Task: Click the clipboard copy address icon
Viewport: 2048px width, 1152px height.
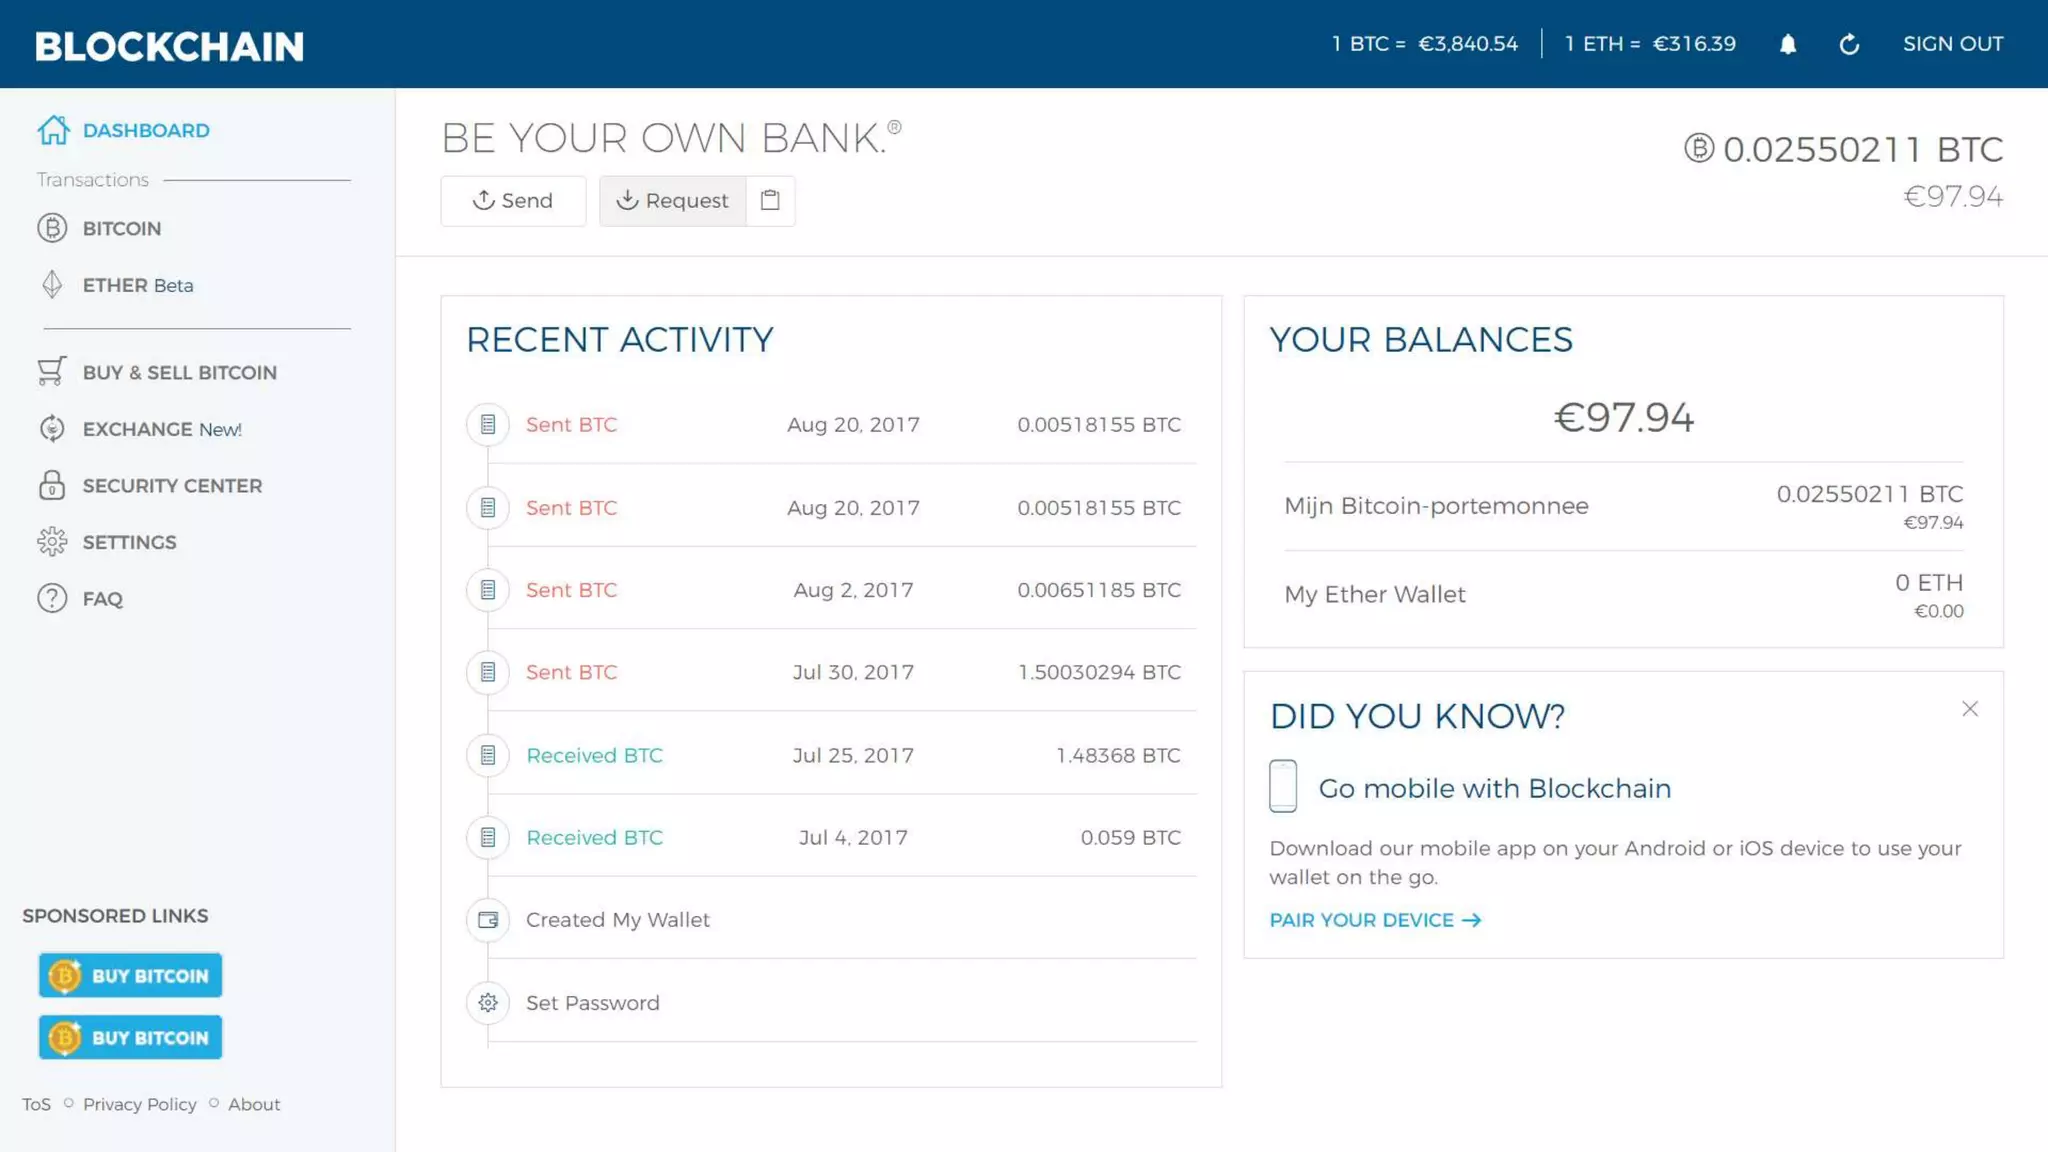Action: pos(770,200)
